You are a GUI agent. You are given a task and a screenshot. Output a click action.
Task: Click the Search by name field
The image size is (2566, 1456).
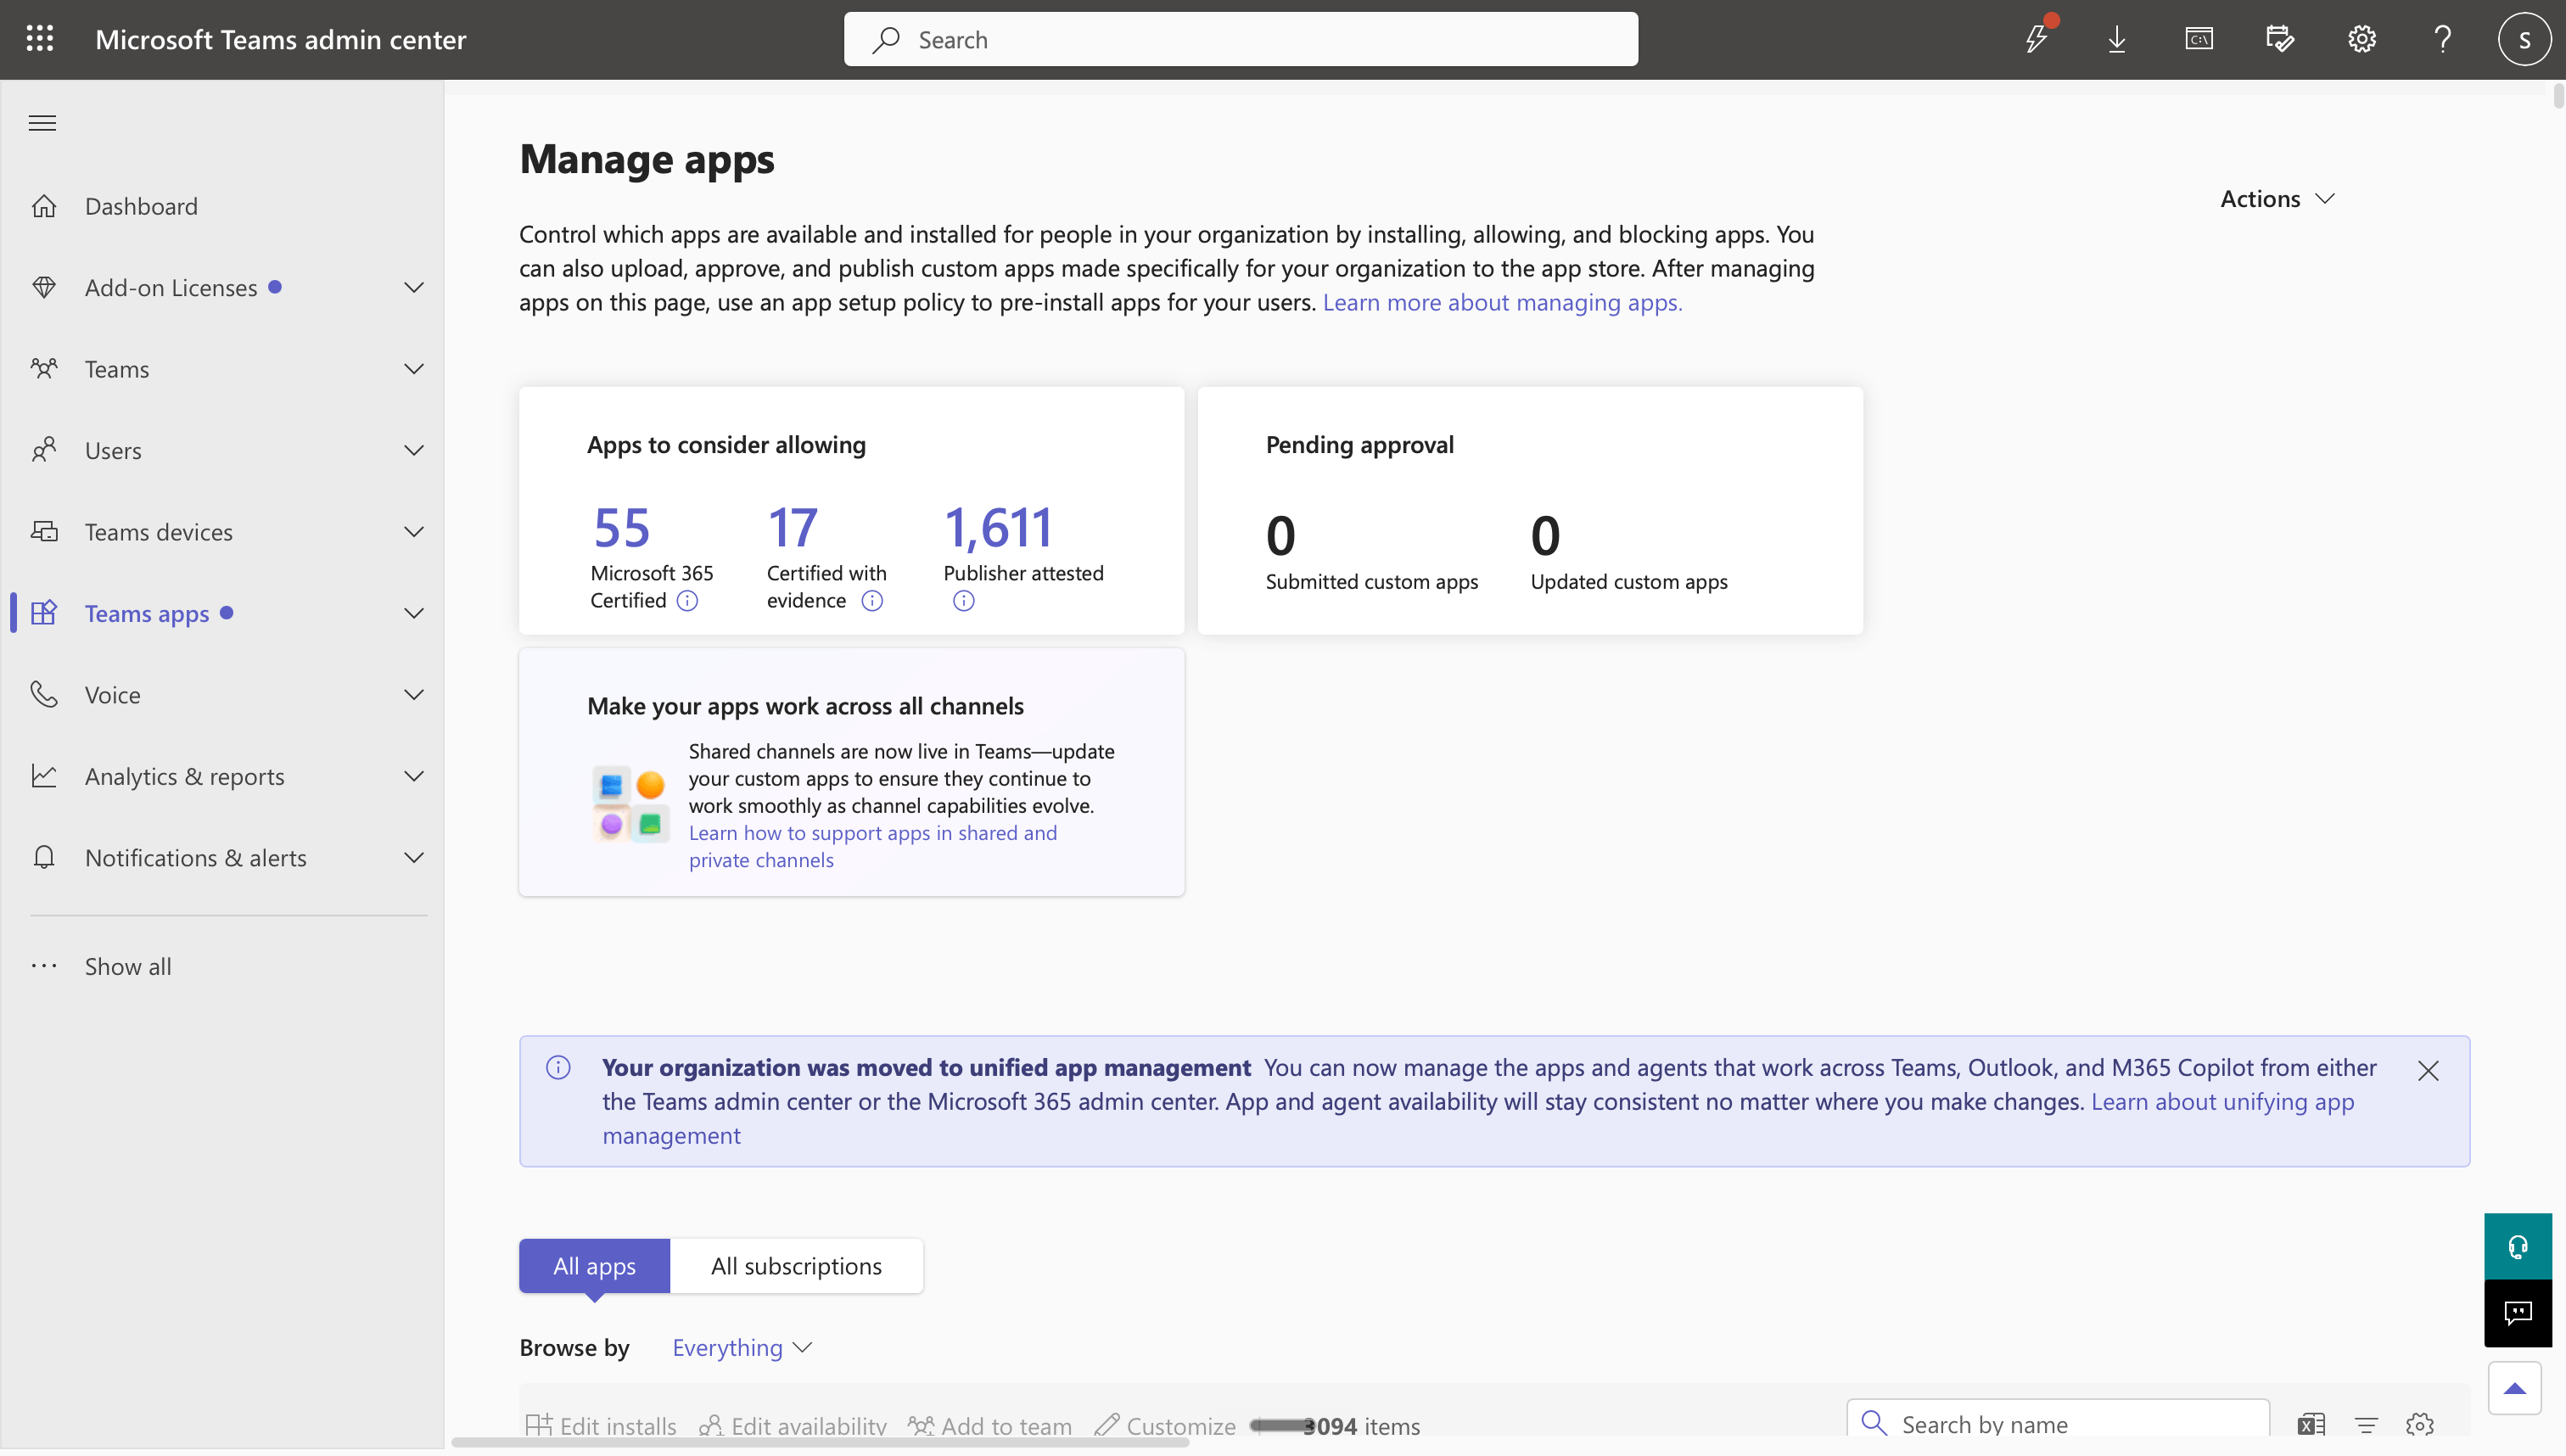pyautogui.click(x=2057, y=1422)
